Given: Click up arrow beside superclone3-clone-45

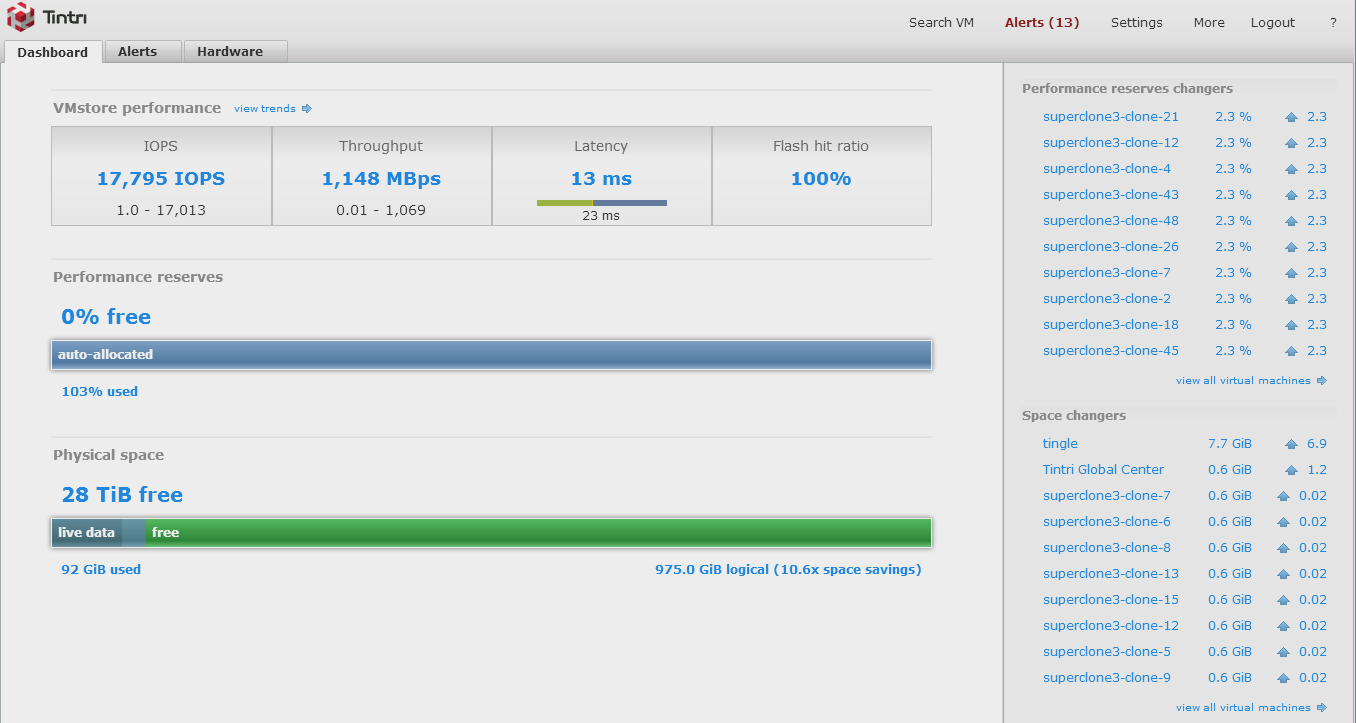Looking at the screenshot, I should pos(1291,351).
